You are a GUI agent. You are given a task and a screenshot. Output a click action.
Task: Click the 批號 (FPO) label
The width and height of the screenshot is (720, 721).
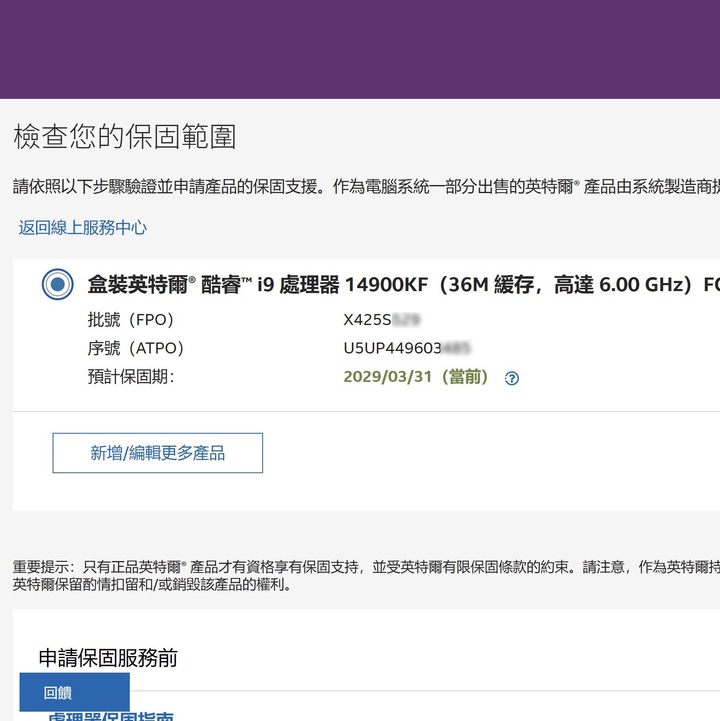(131, 320)
